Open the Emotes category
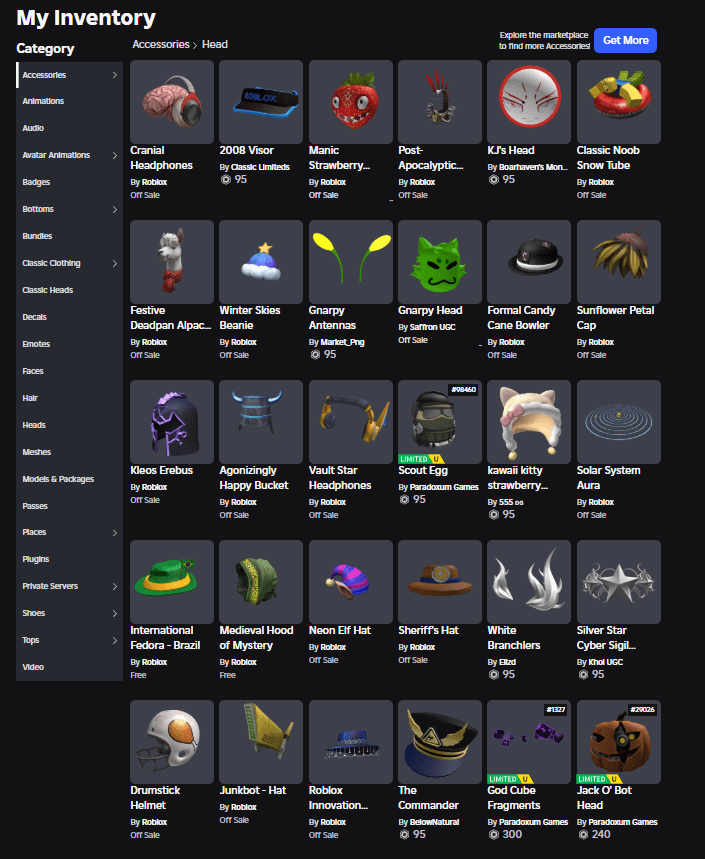The width and height of the screenshot is (705, 859). click(x=36, y=344)
